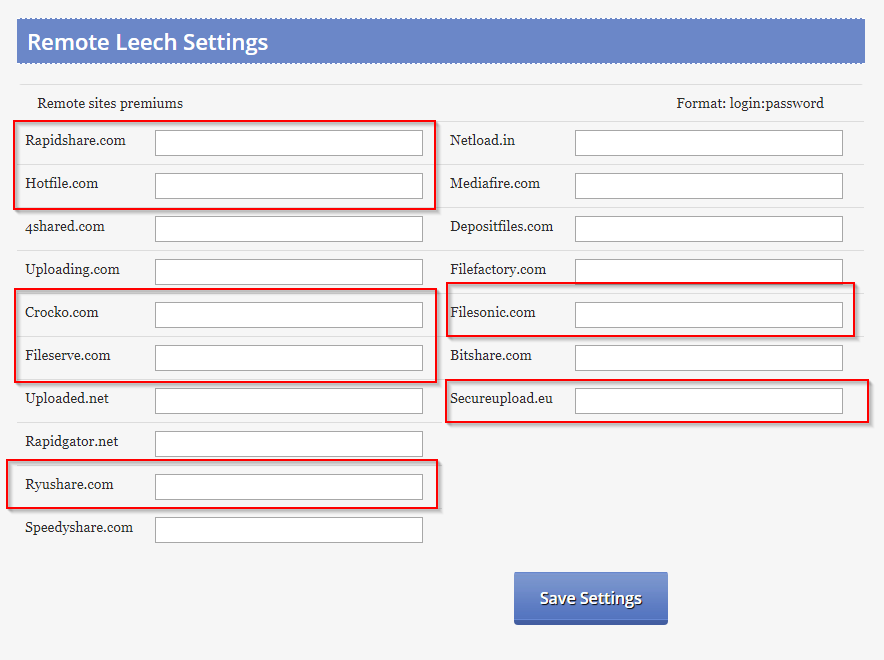Click the Hotfile.com label

click(x=61, y=183)
